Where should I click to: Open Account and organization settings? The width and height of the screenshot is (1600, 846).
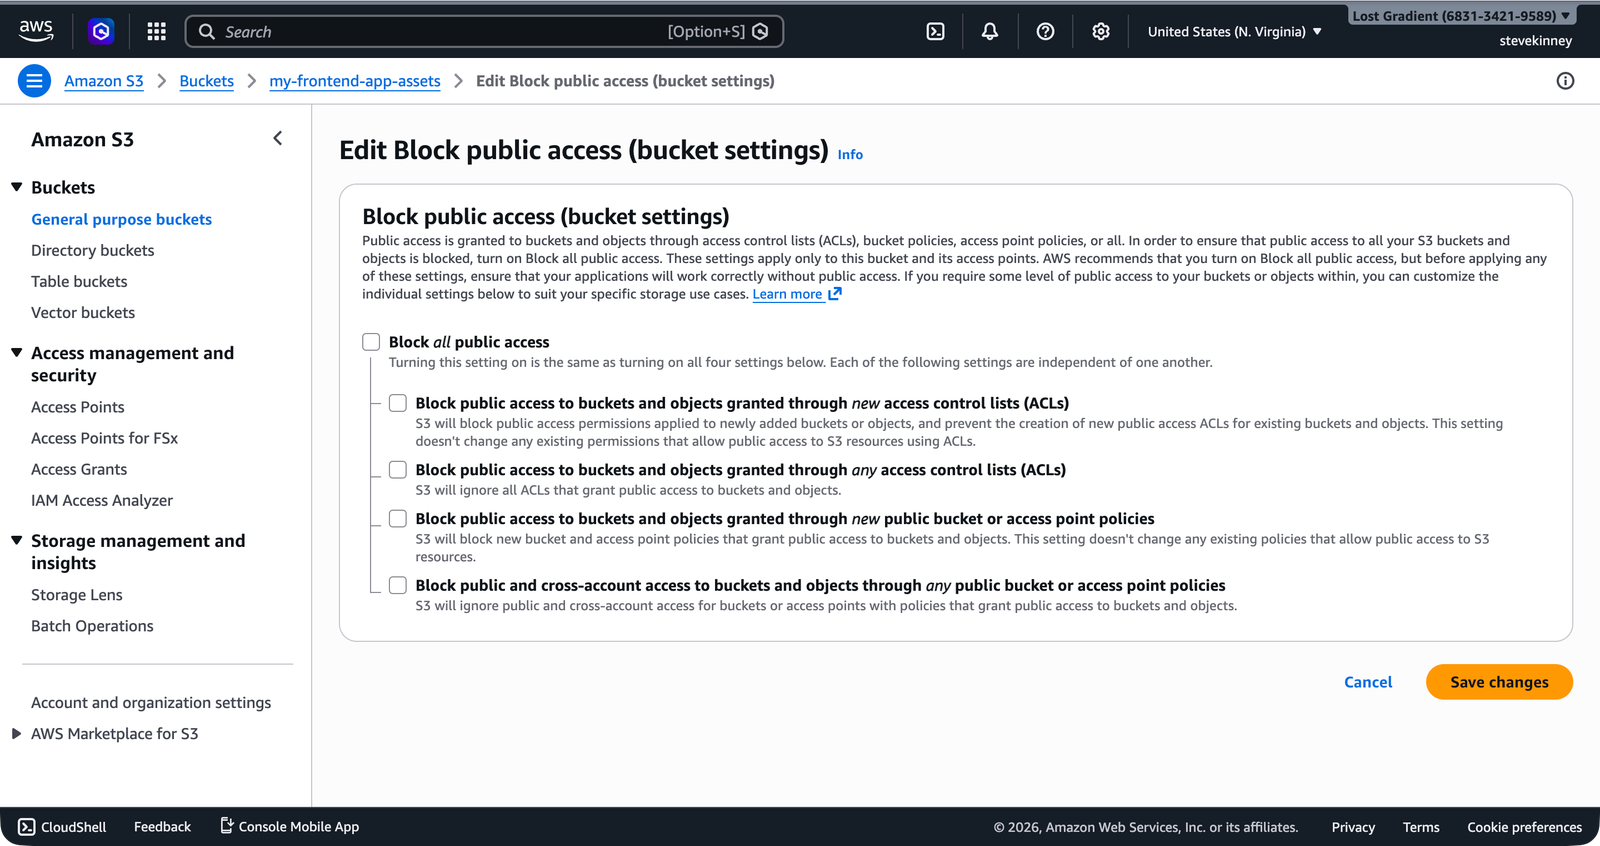151,703
